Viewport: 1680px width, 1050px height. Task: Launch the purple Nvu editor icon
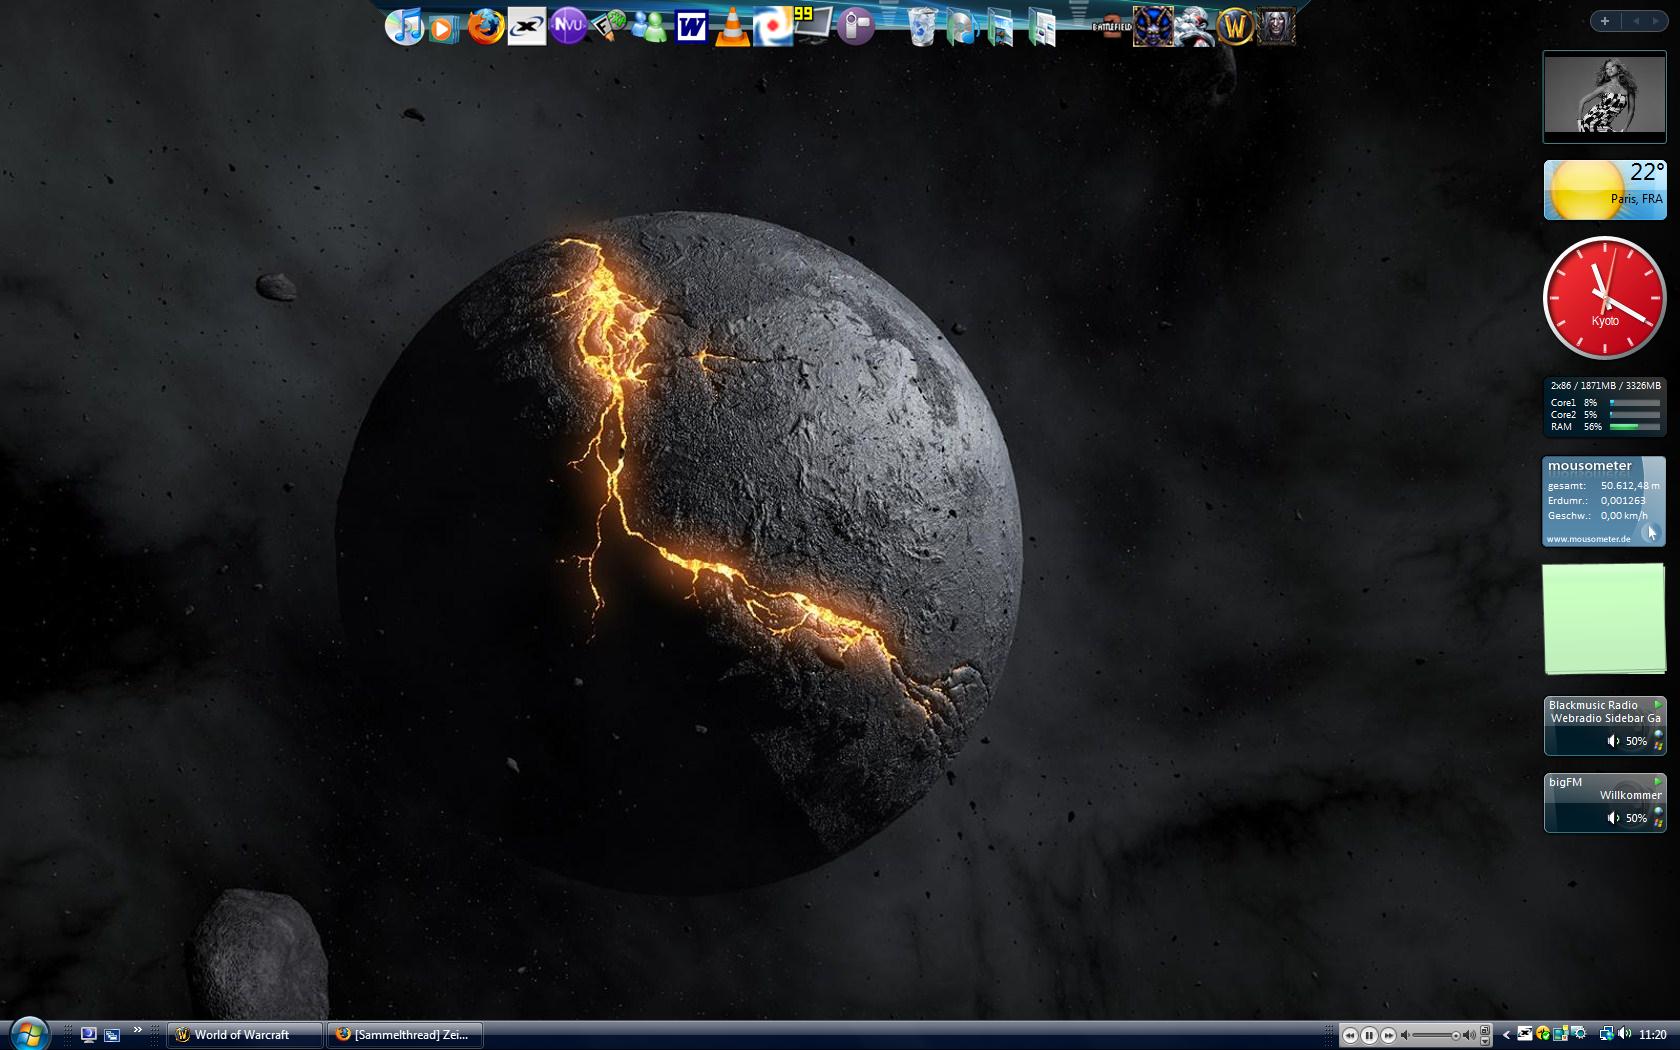click(x=568, y=26)
